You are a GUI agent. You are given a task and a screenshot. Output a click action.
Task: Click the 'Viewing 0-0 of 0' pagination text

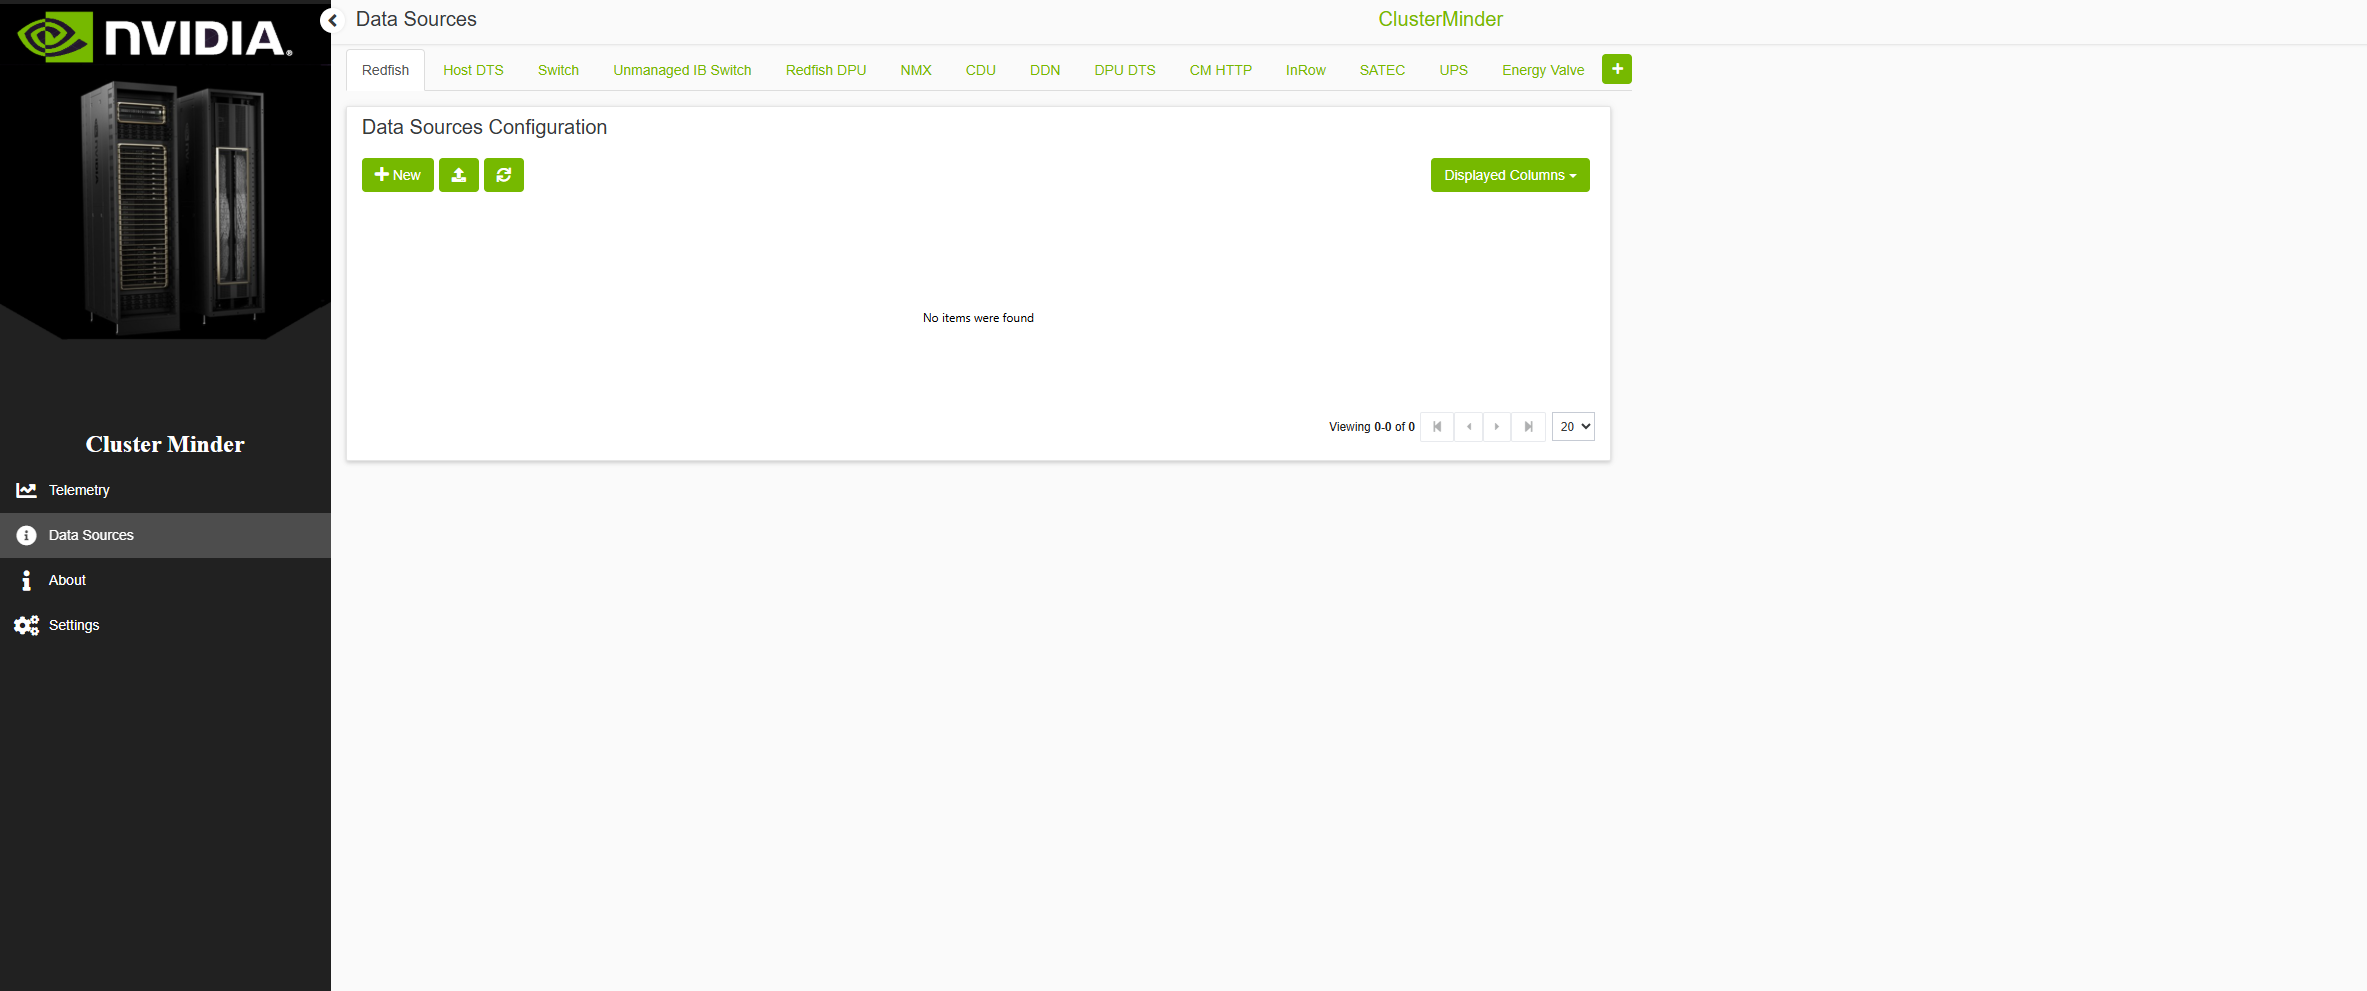[x=1372, y=427]
